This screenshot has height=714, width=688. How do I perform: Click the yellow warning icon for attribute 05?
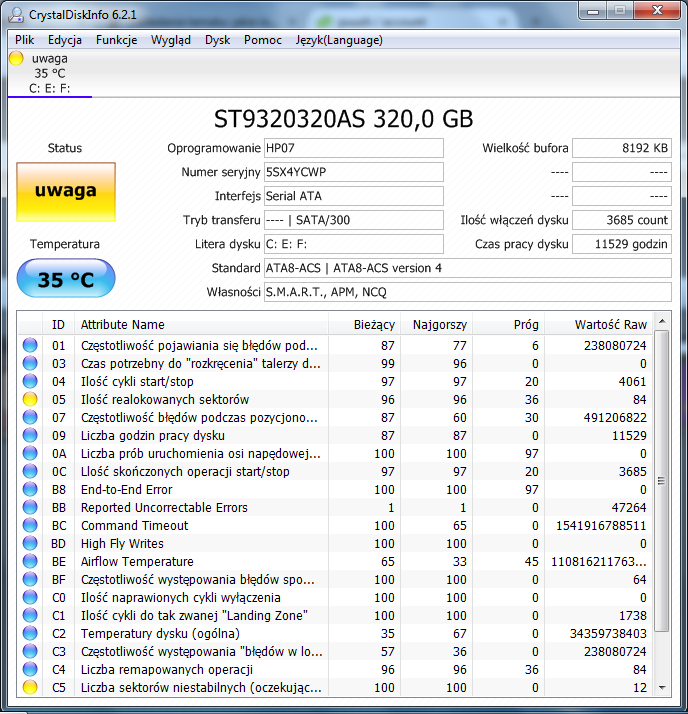pyautogui.click(x=30, y=399)
